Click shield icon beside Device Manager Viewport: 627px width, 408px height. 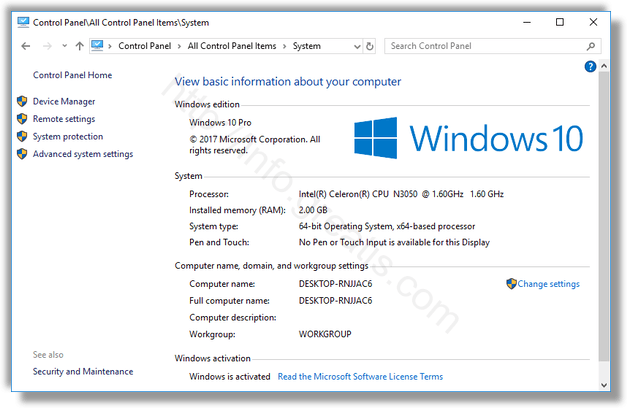[22, 101]
